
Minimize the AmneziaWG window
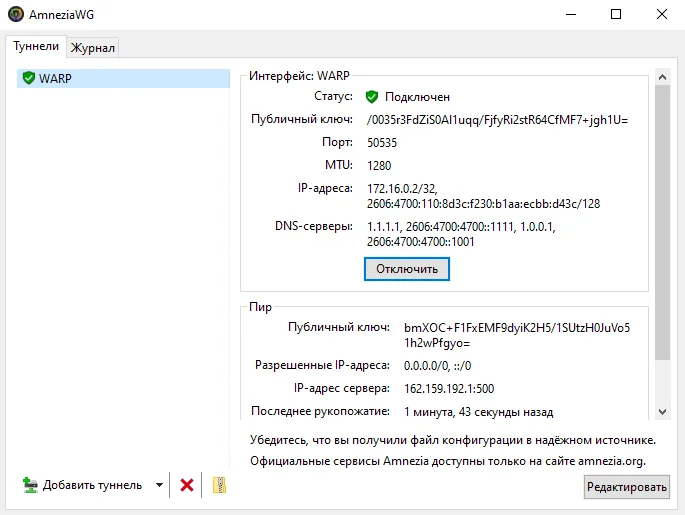[571, 14]
